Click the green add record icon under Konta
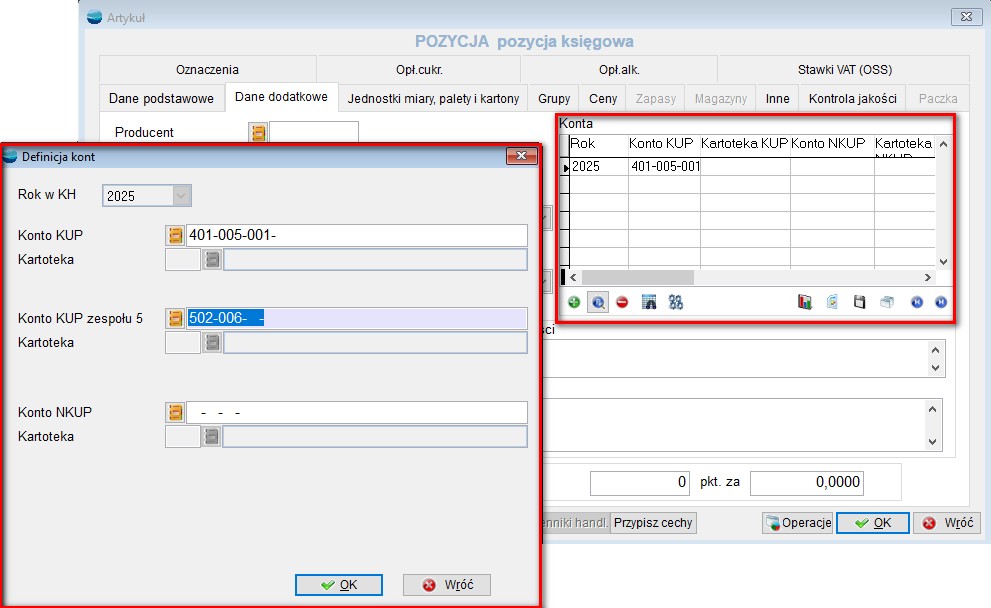 coord(574,302)
